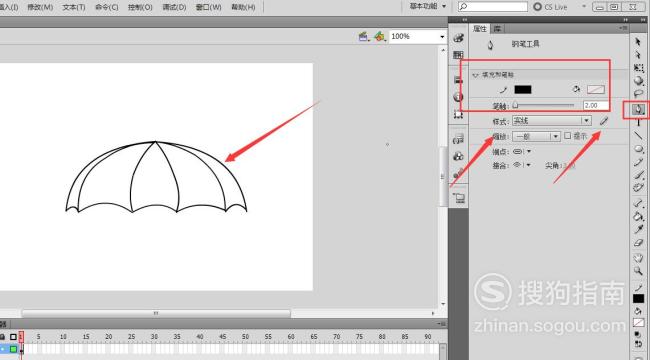Select the Zoom magnifier tool

click(638, 270)
